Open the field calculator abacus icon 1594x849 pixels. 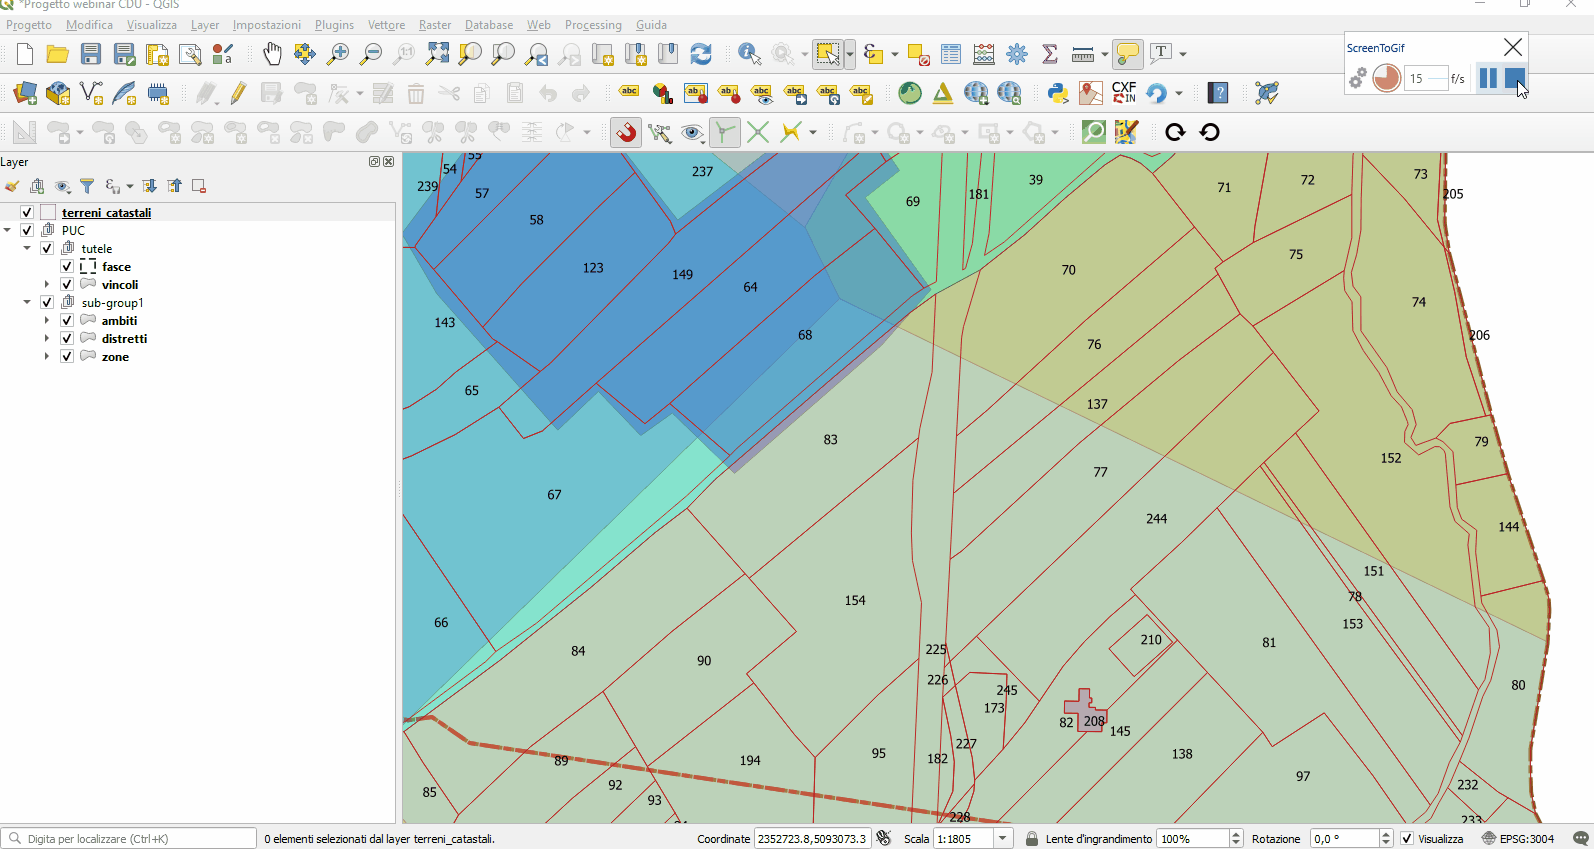pos(984,54)
